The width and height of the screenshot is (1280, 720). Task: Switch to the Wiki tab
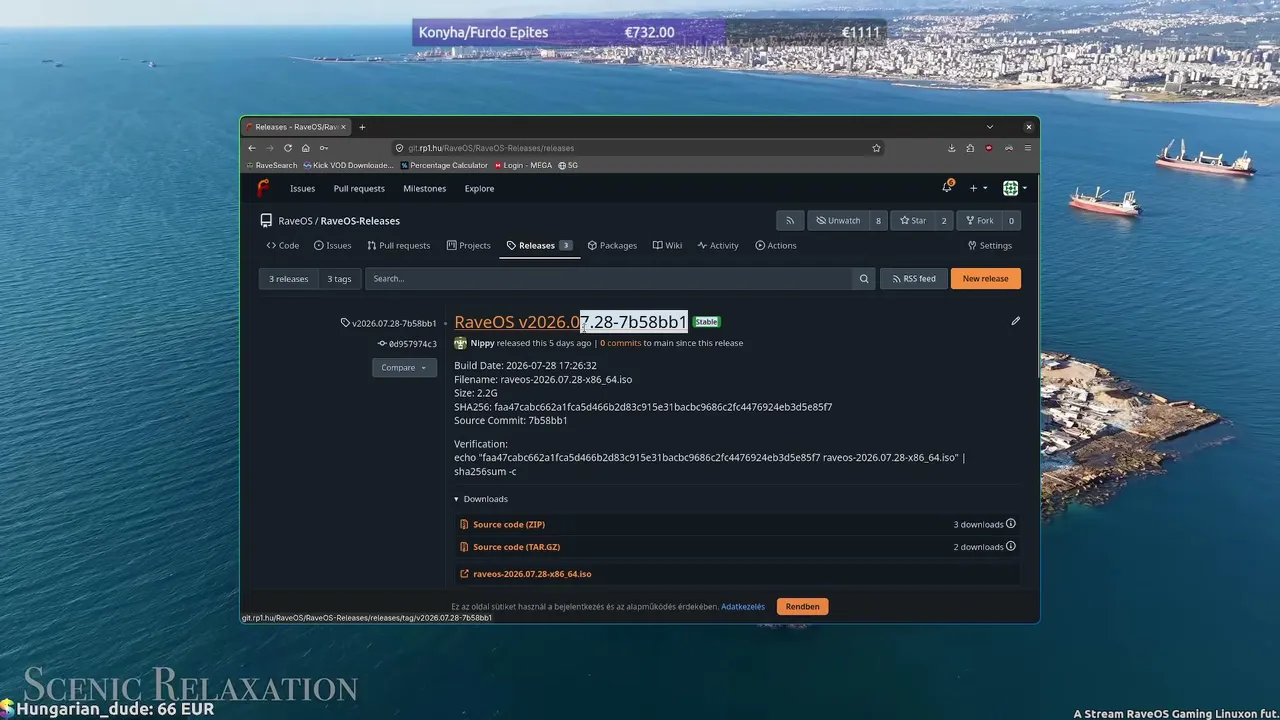(667, 245)
